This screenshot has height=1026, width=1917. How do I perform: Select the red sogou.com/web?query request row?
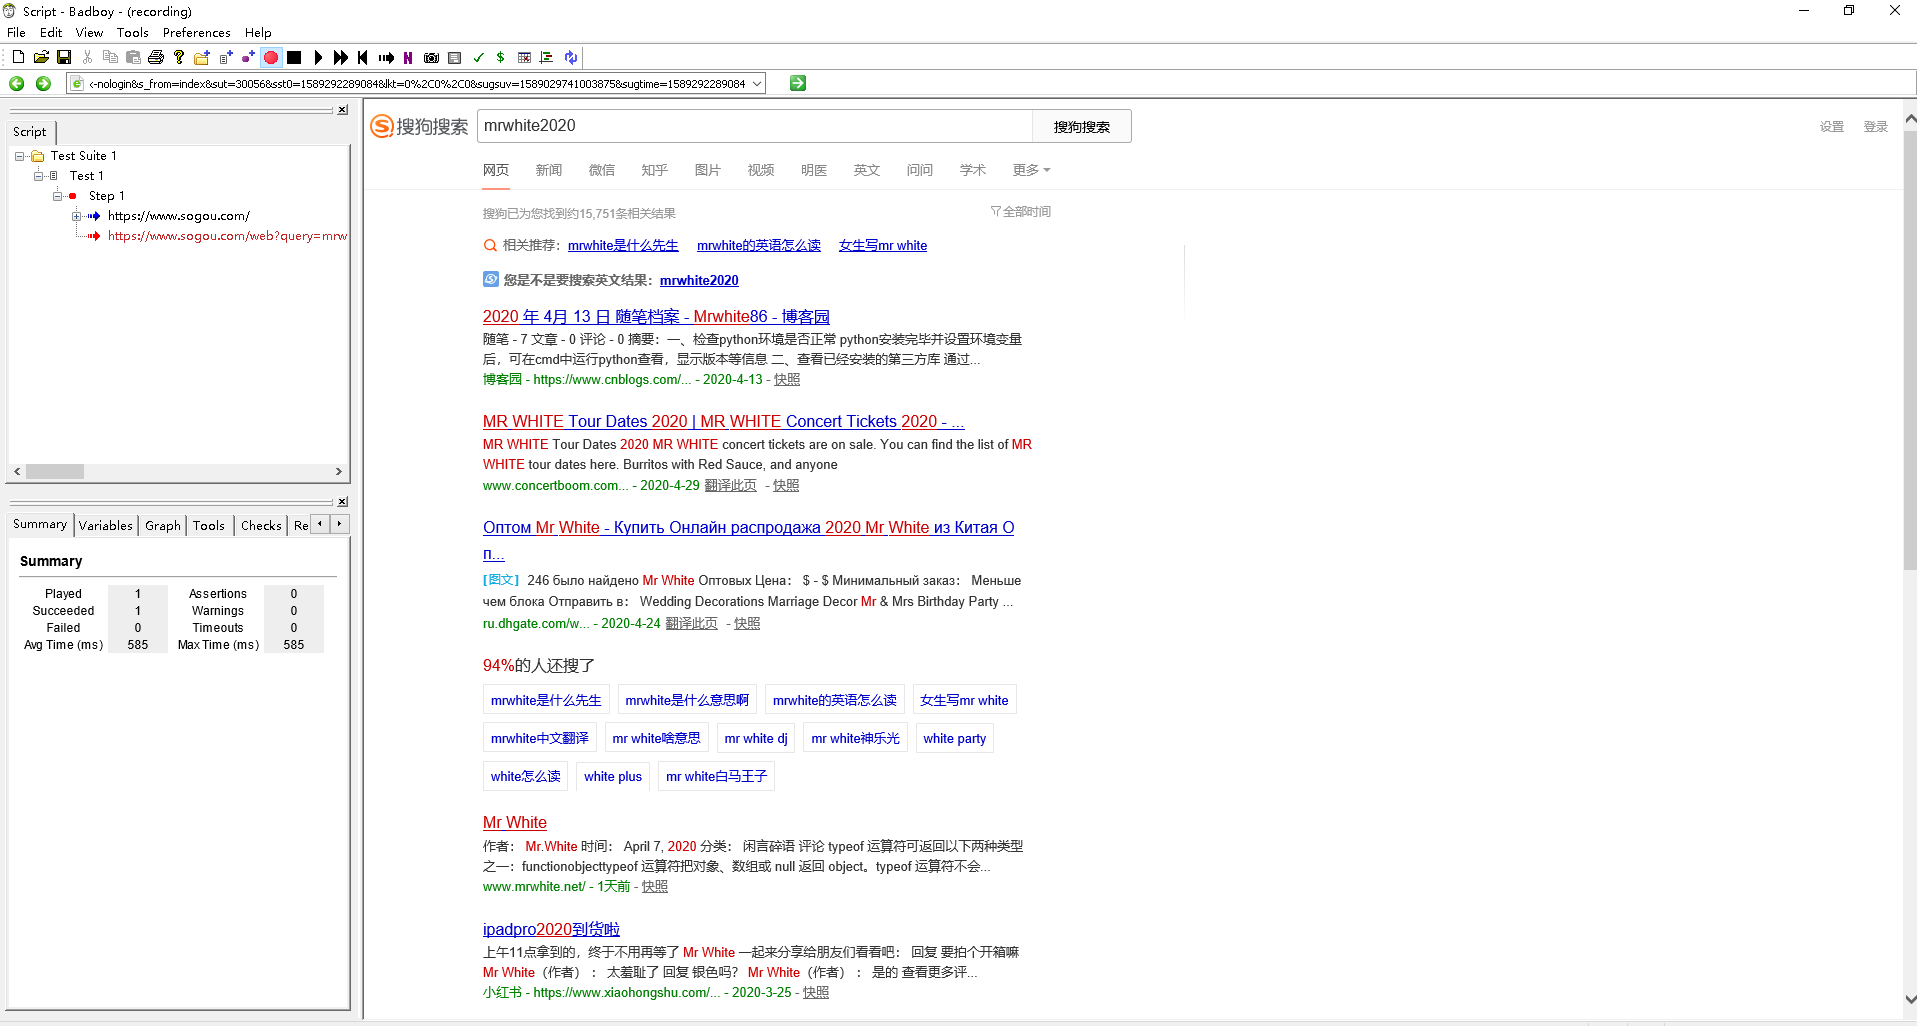(227, 236)
